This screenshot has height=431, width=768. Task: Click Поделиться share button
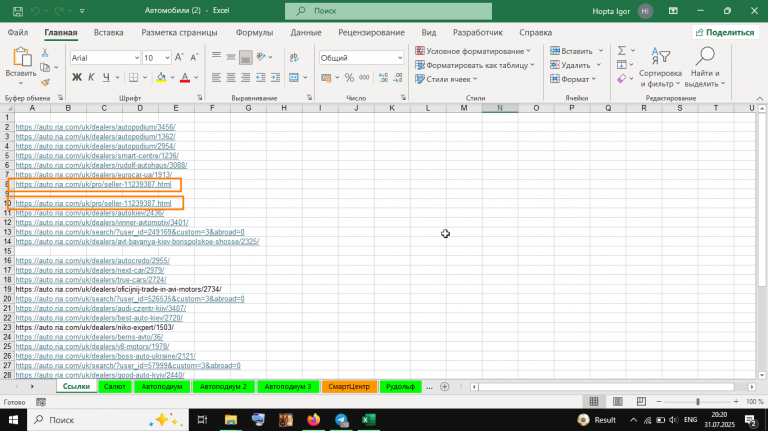(725, 32)
